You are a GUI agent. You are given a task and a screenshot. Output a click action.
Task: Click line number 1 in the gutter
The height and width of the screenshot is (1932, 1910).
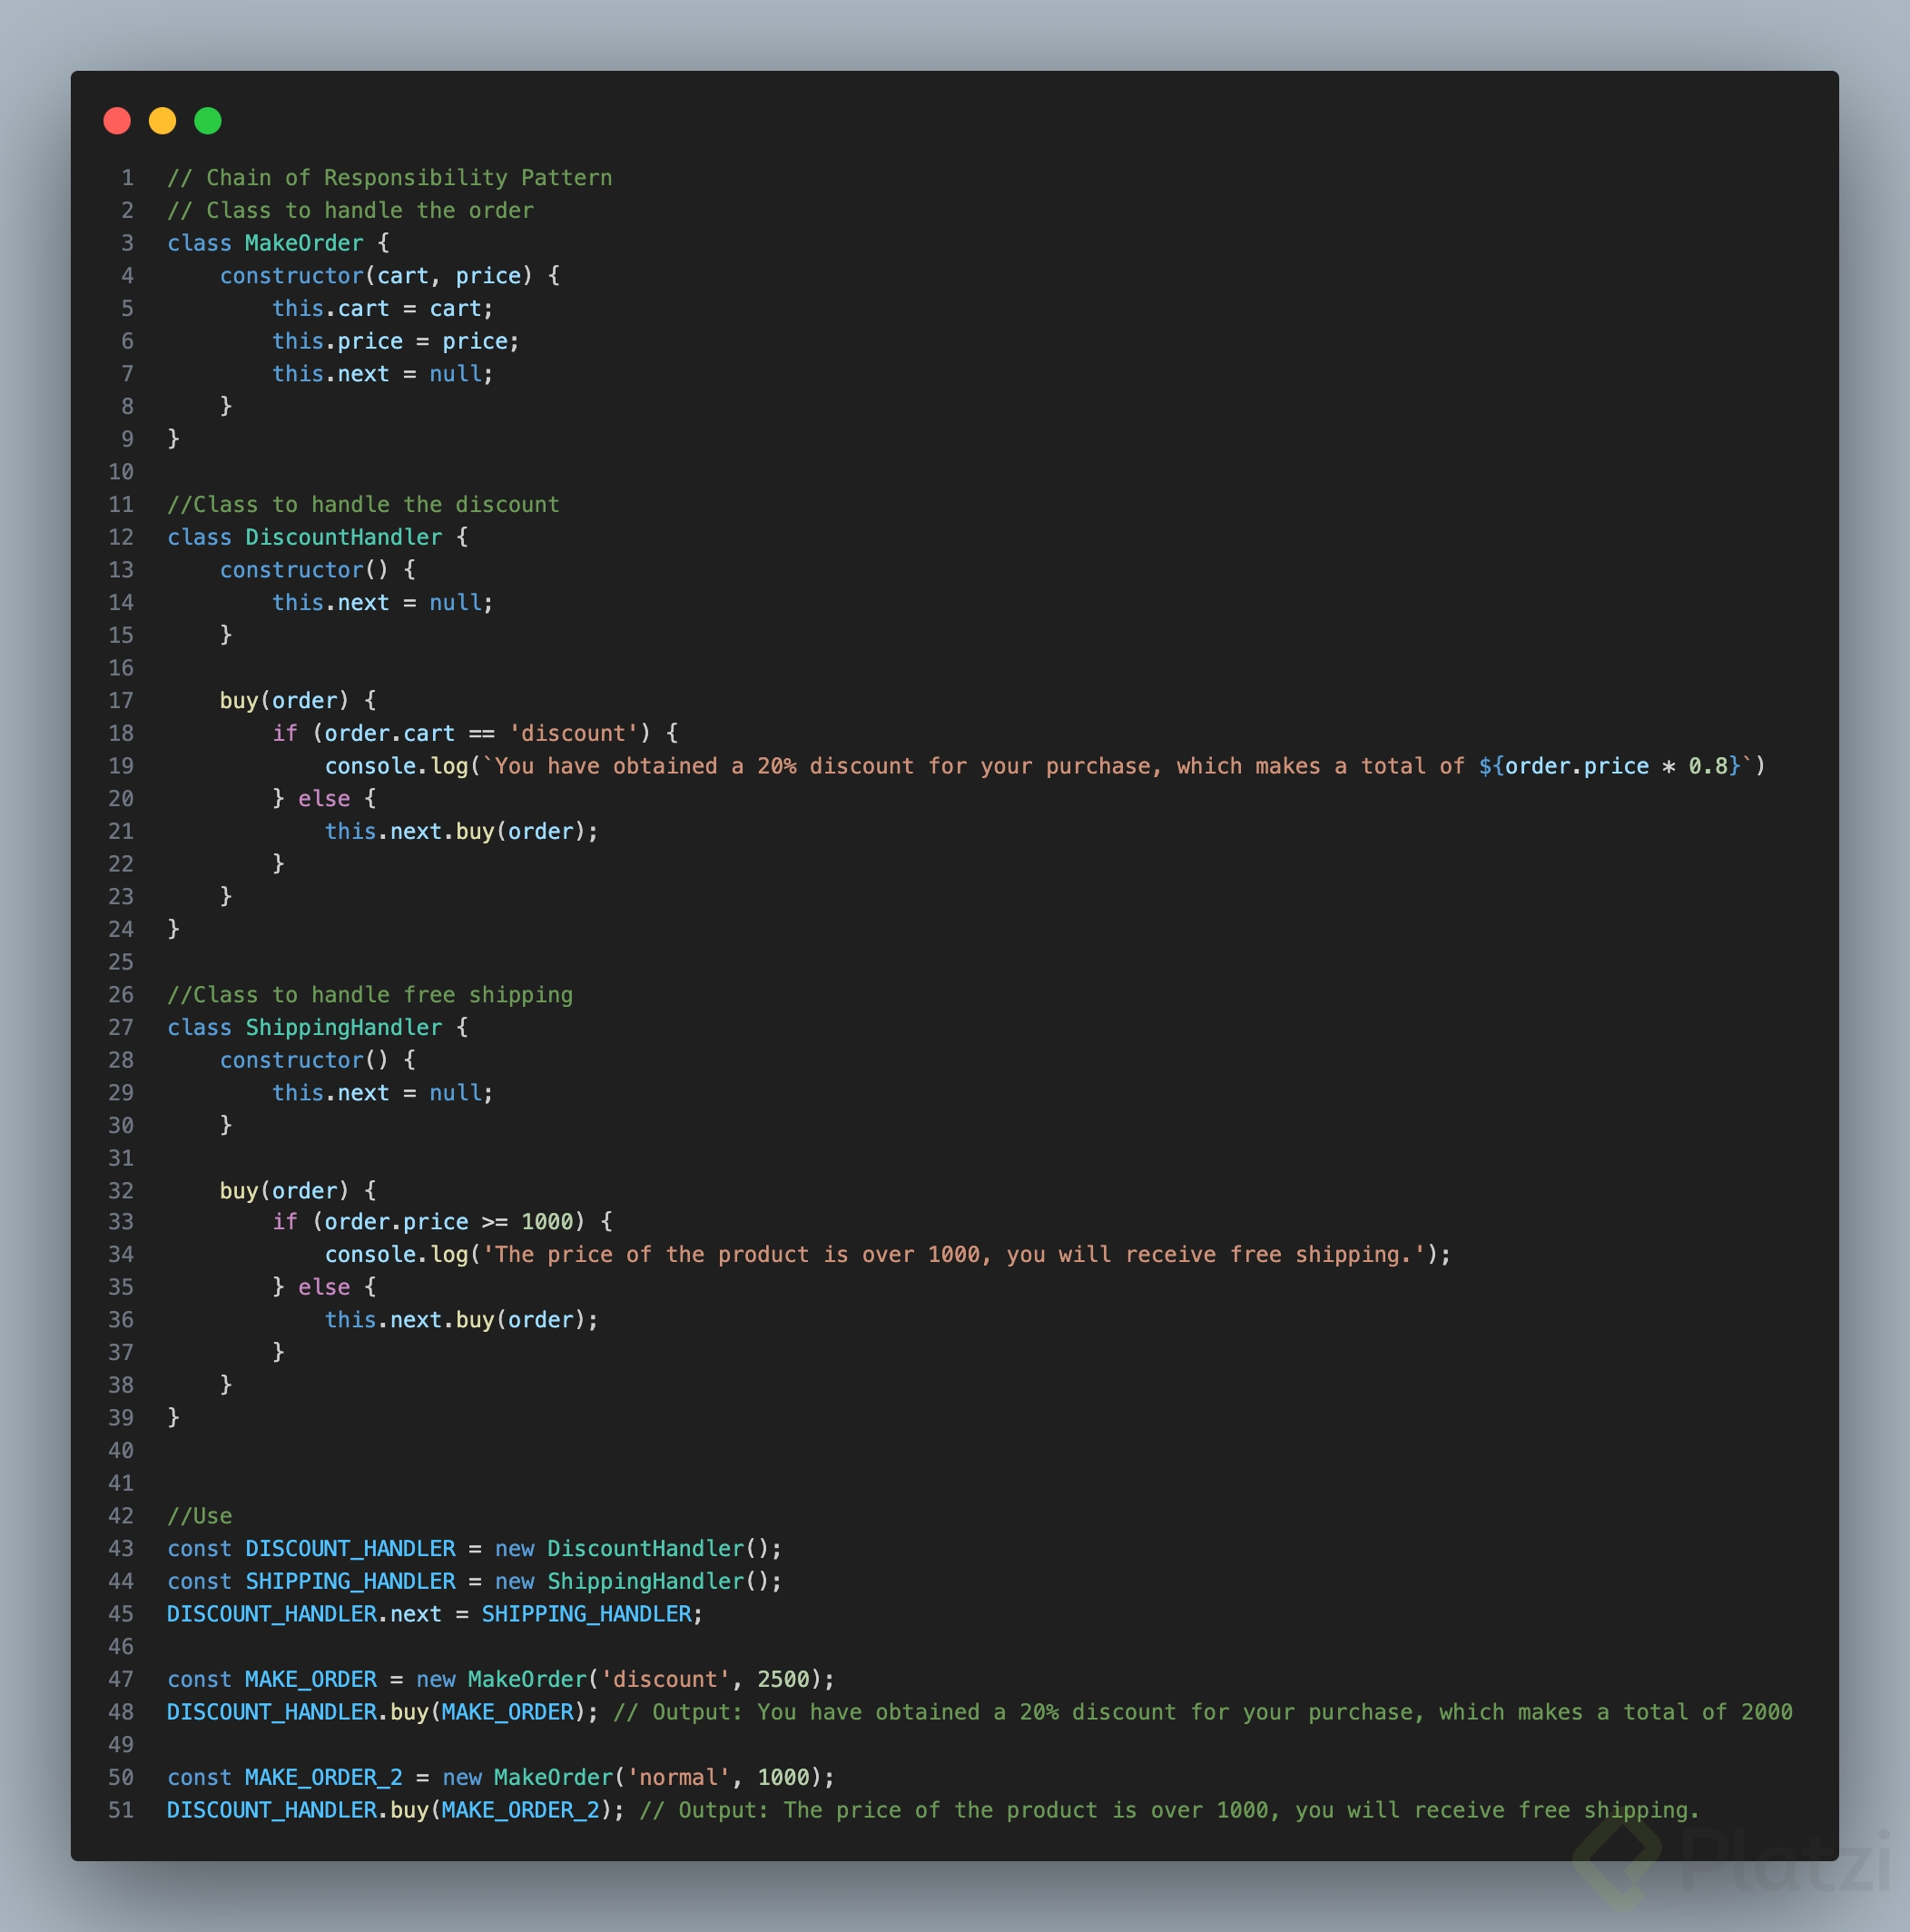(127, 178)
